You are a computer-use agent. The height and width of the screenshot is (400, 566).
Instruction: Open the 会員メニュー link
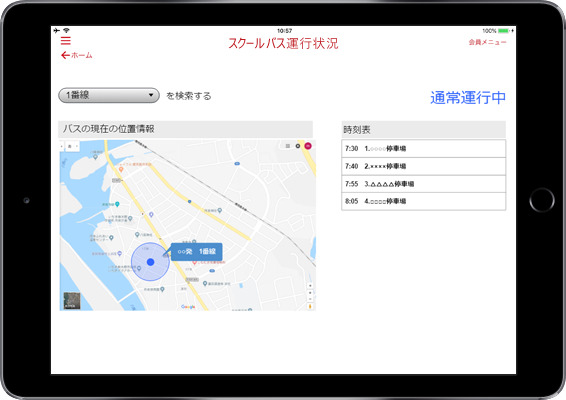coord(487,42)
